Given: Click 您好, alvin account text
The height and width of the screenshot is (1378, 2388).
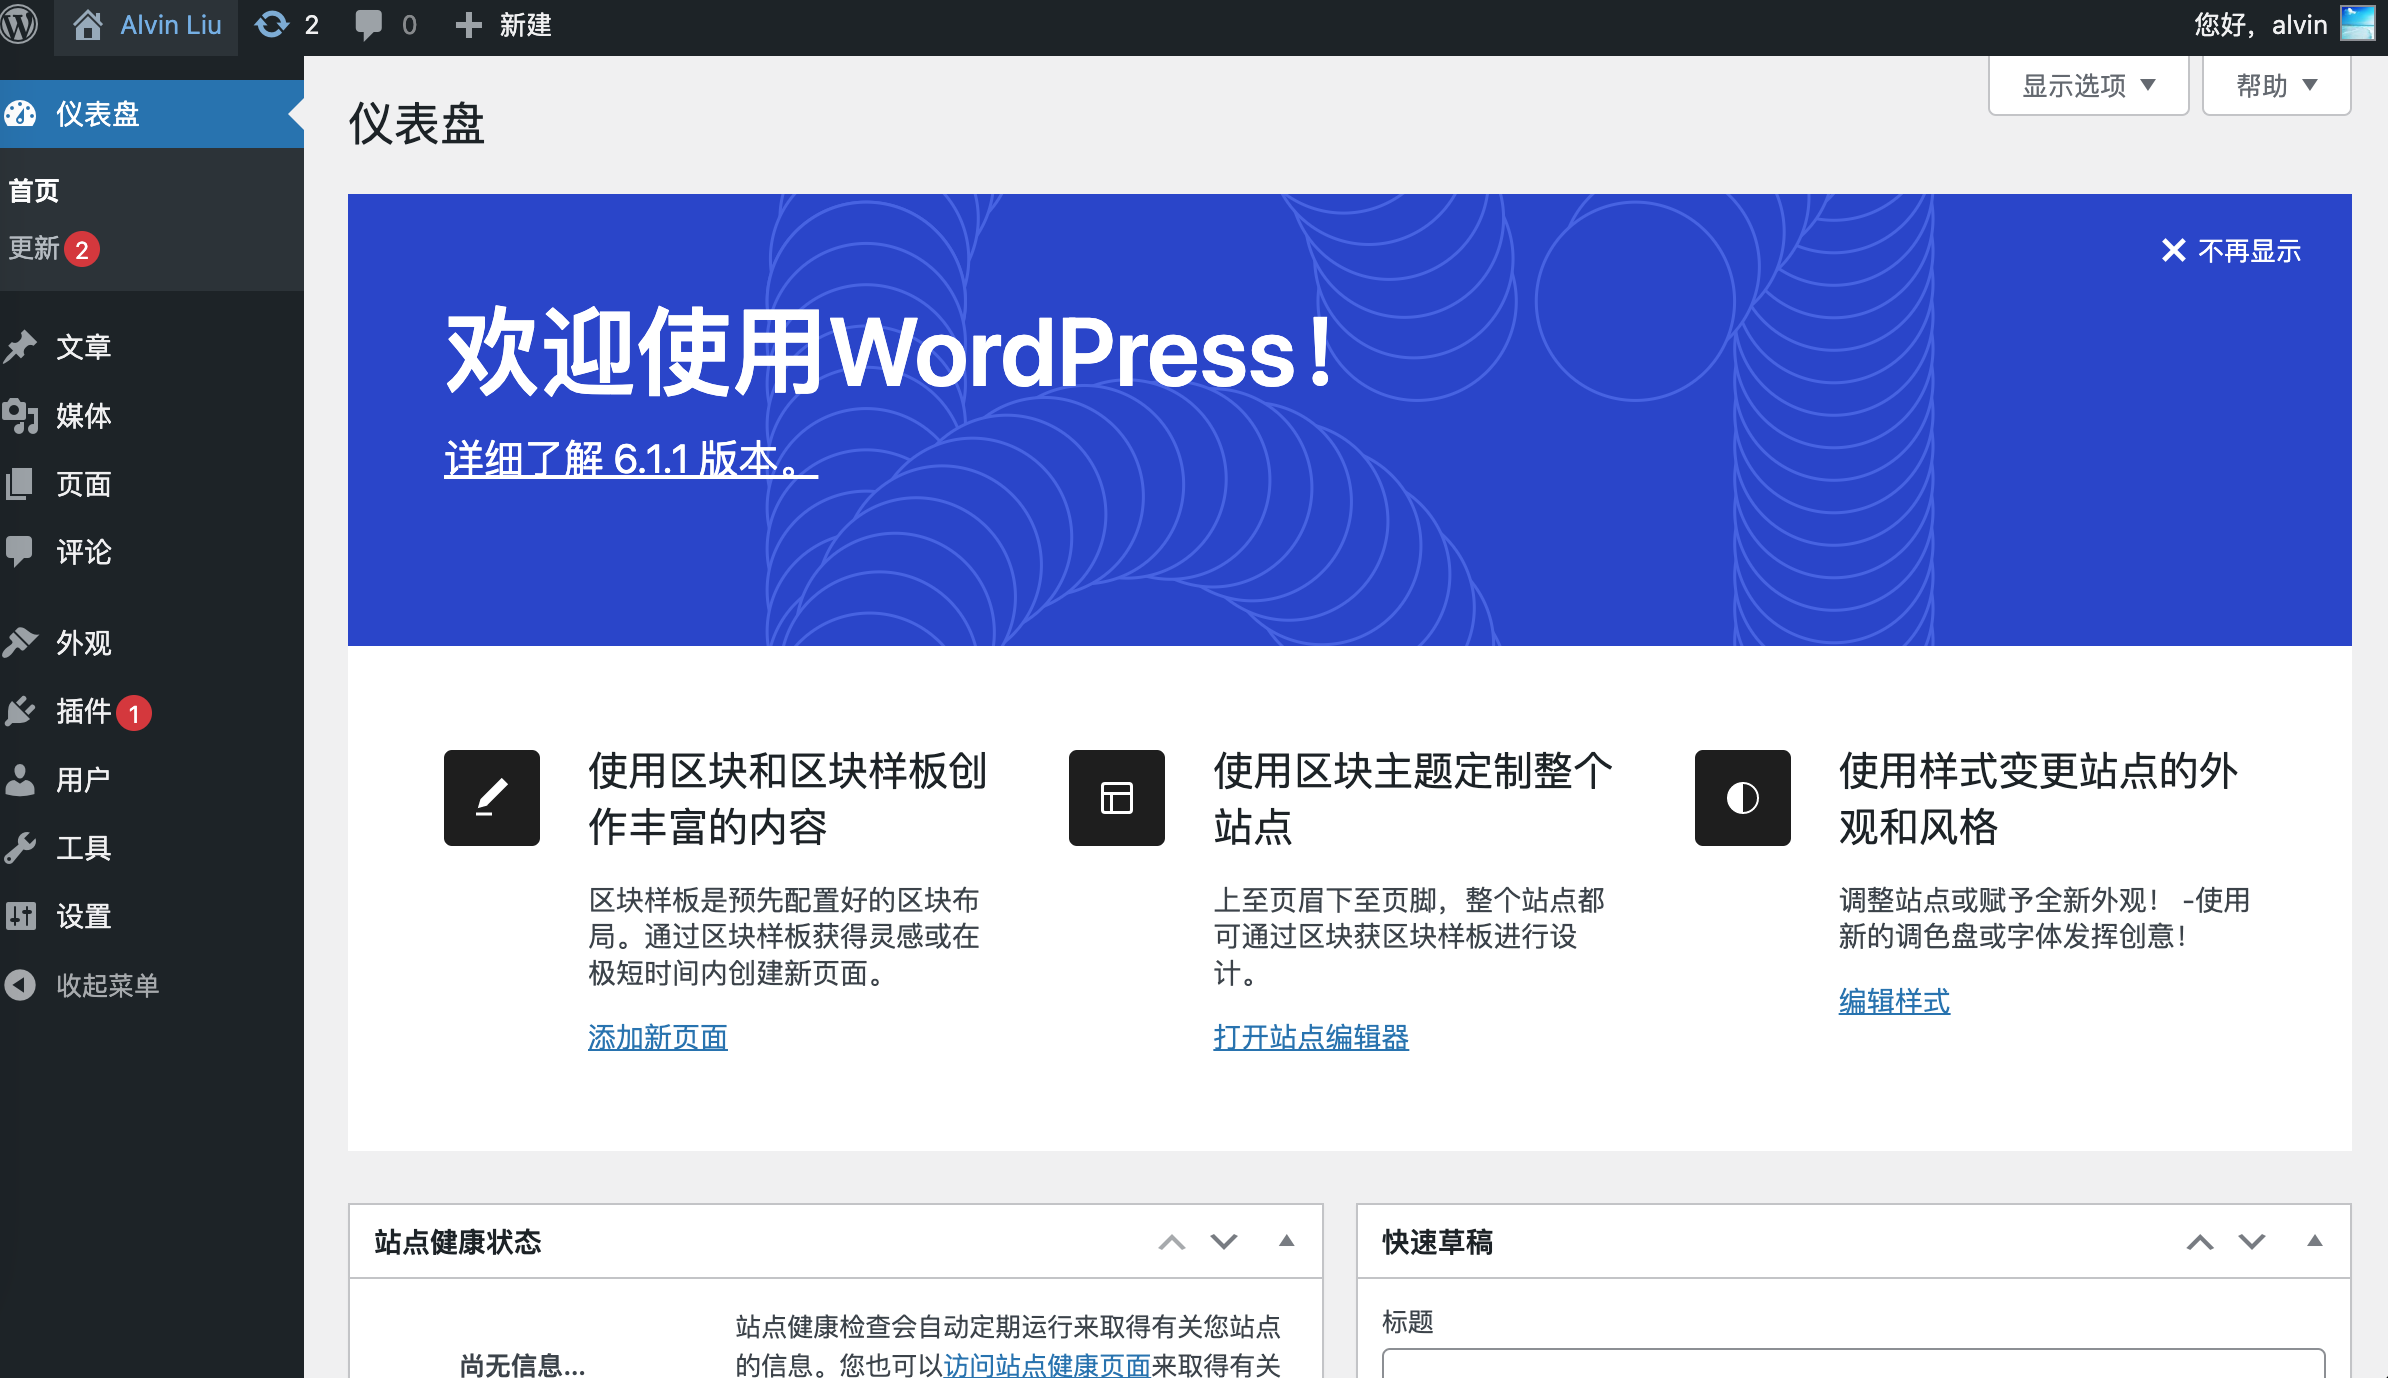Looking at the screenshot, I should (x=2260, y=24).
